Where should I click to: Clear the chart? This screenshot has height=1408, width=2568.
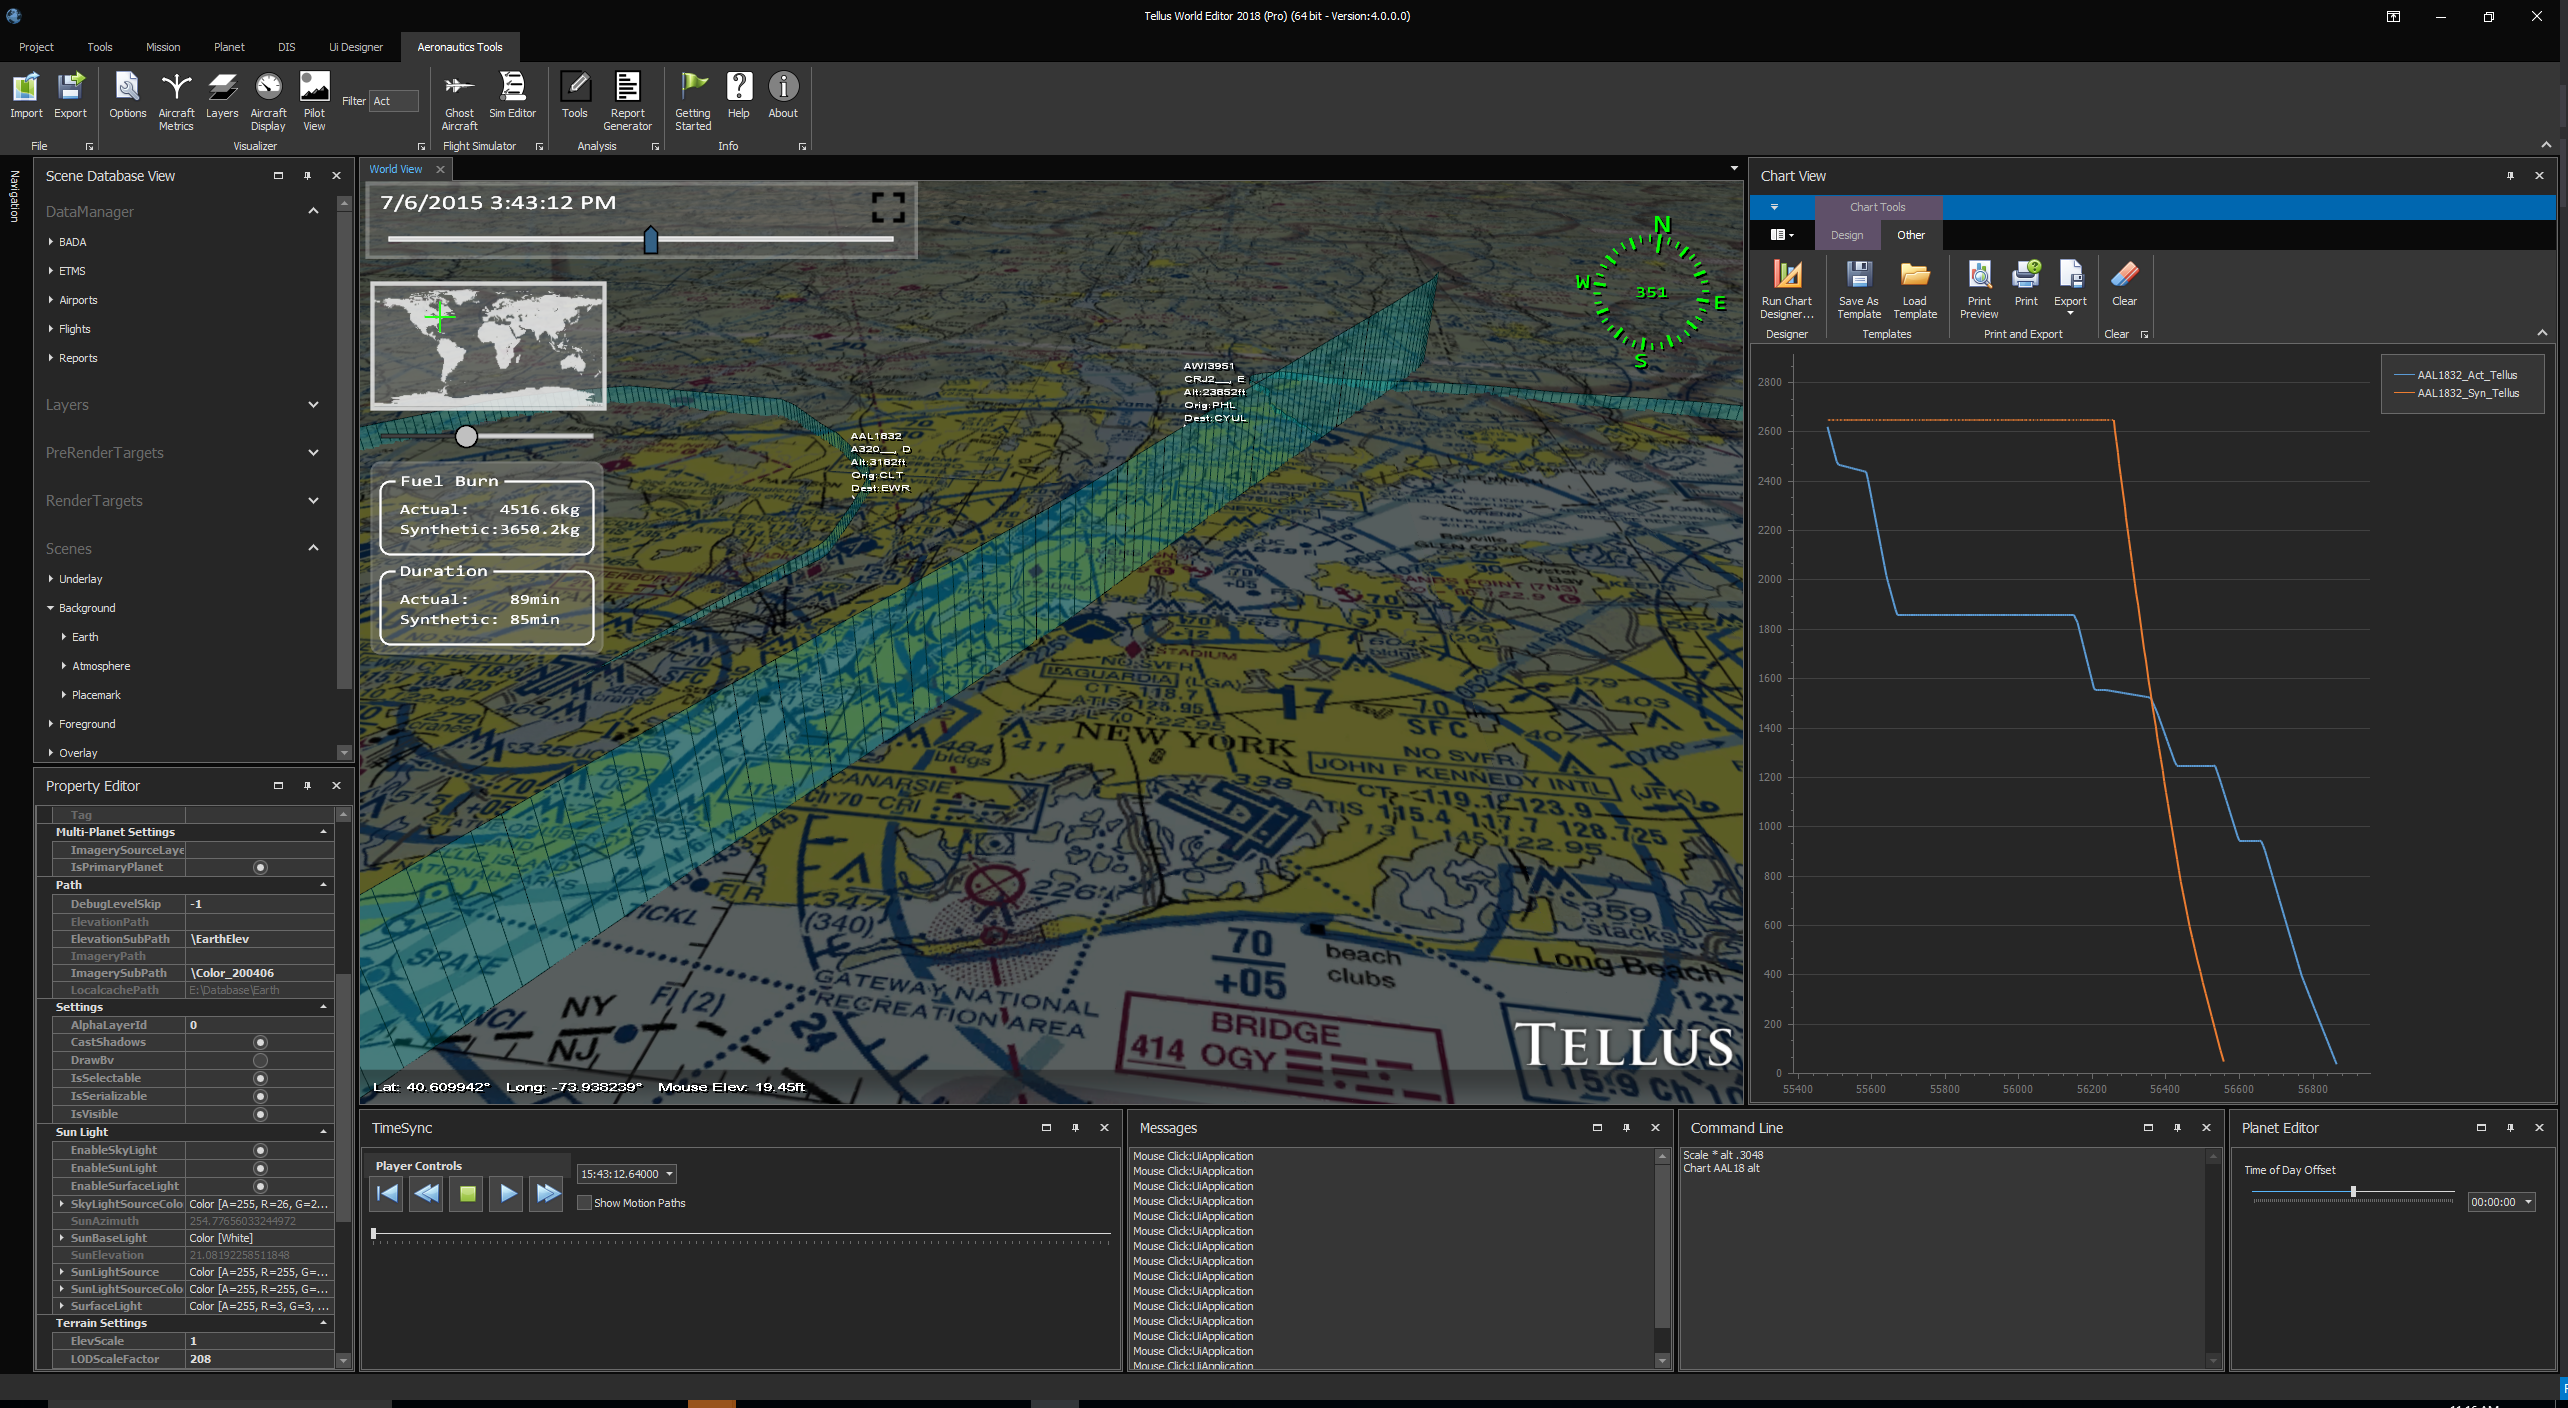pos(2124,284)
